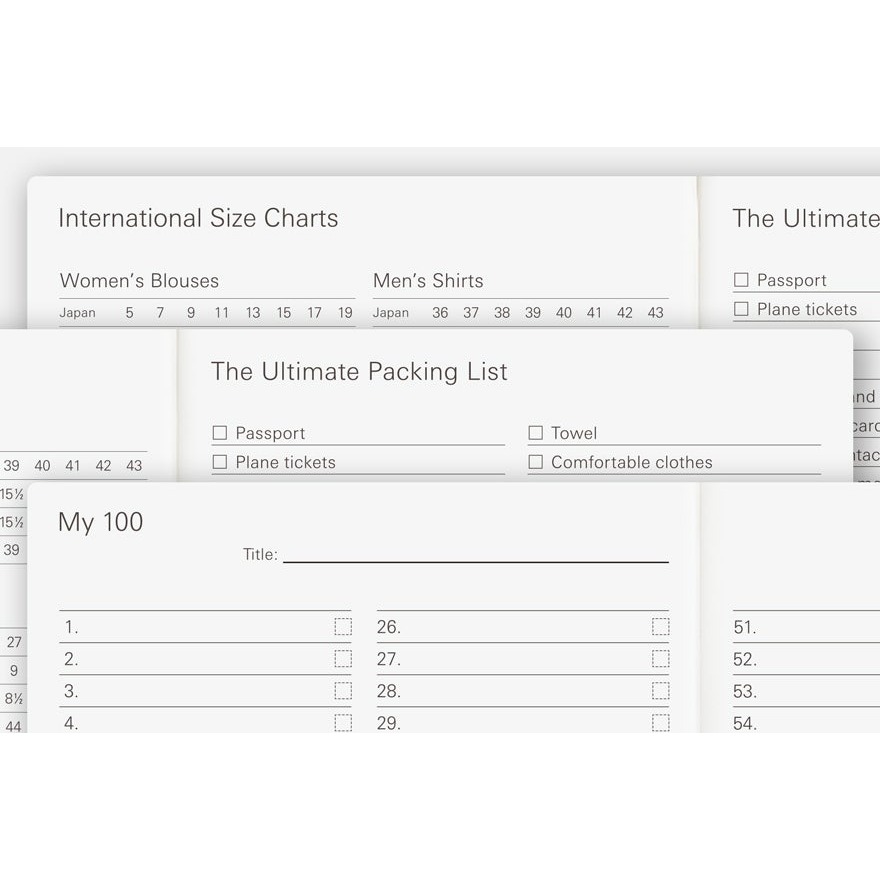Click the My 100 page title
The image size is (880, 880).
tap(100, 522)
